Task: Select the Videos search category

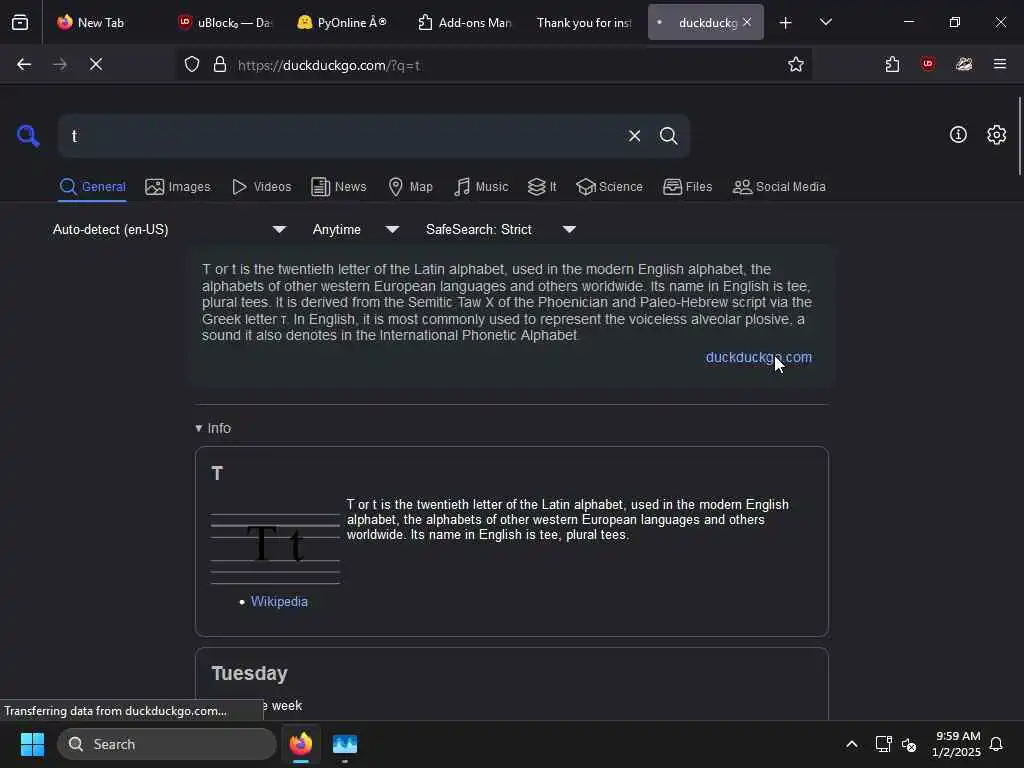Action: coord(261,187)
